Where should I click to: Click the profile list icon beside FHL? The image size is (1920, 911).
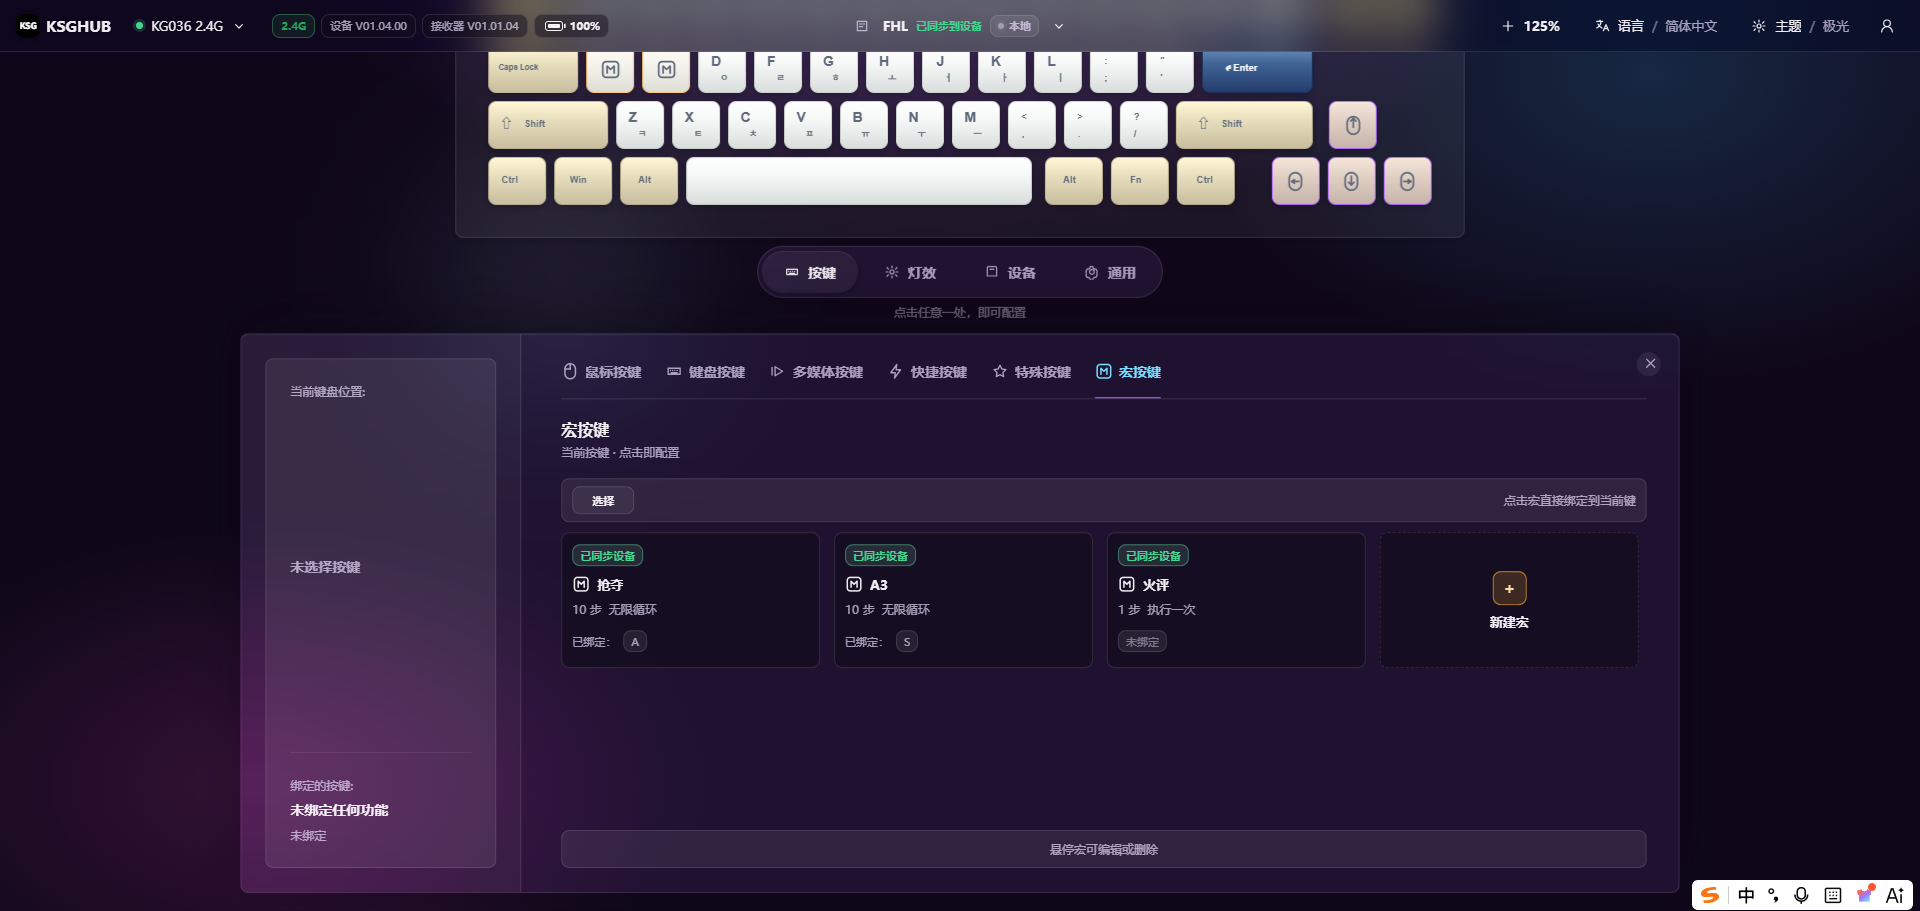862,26
